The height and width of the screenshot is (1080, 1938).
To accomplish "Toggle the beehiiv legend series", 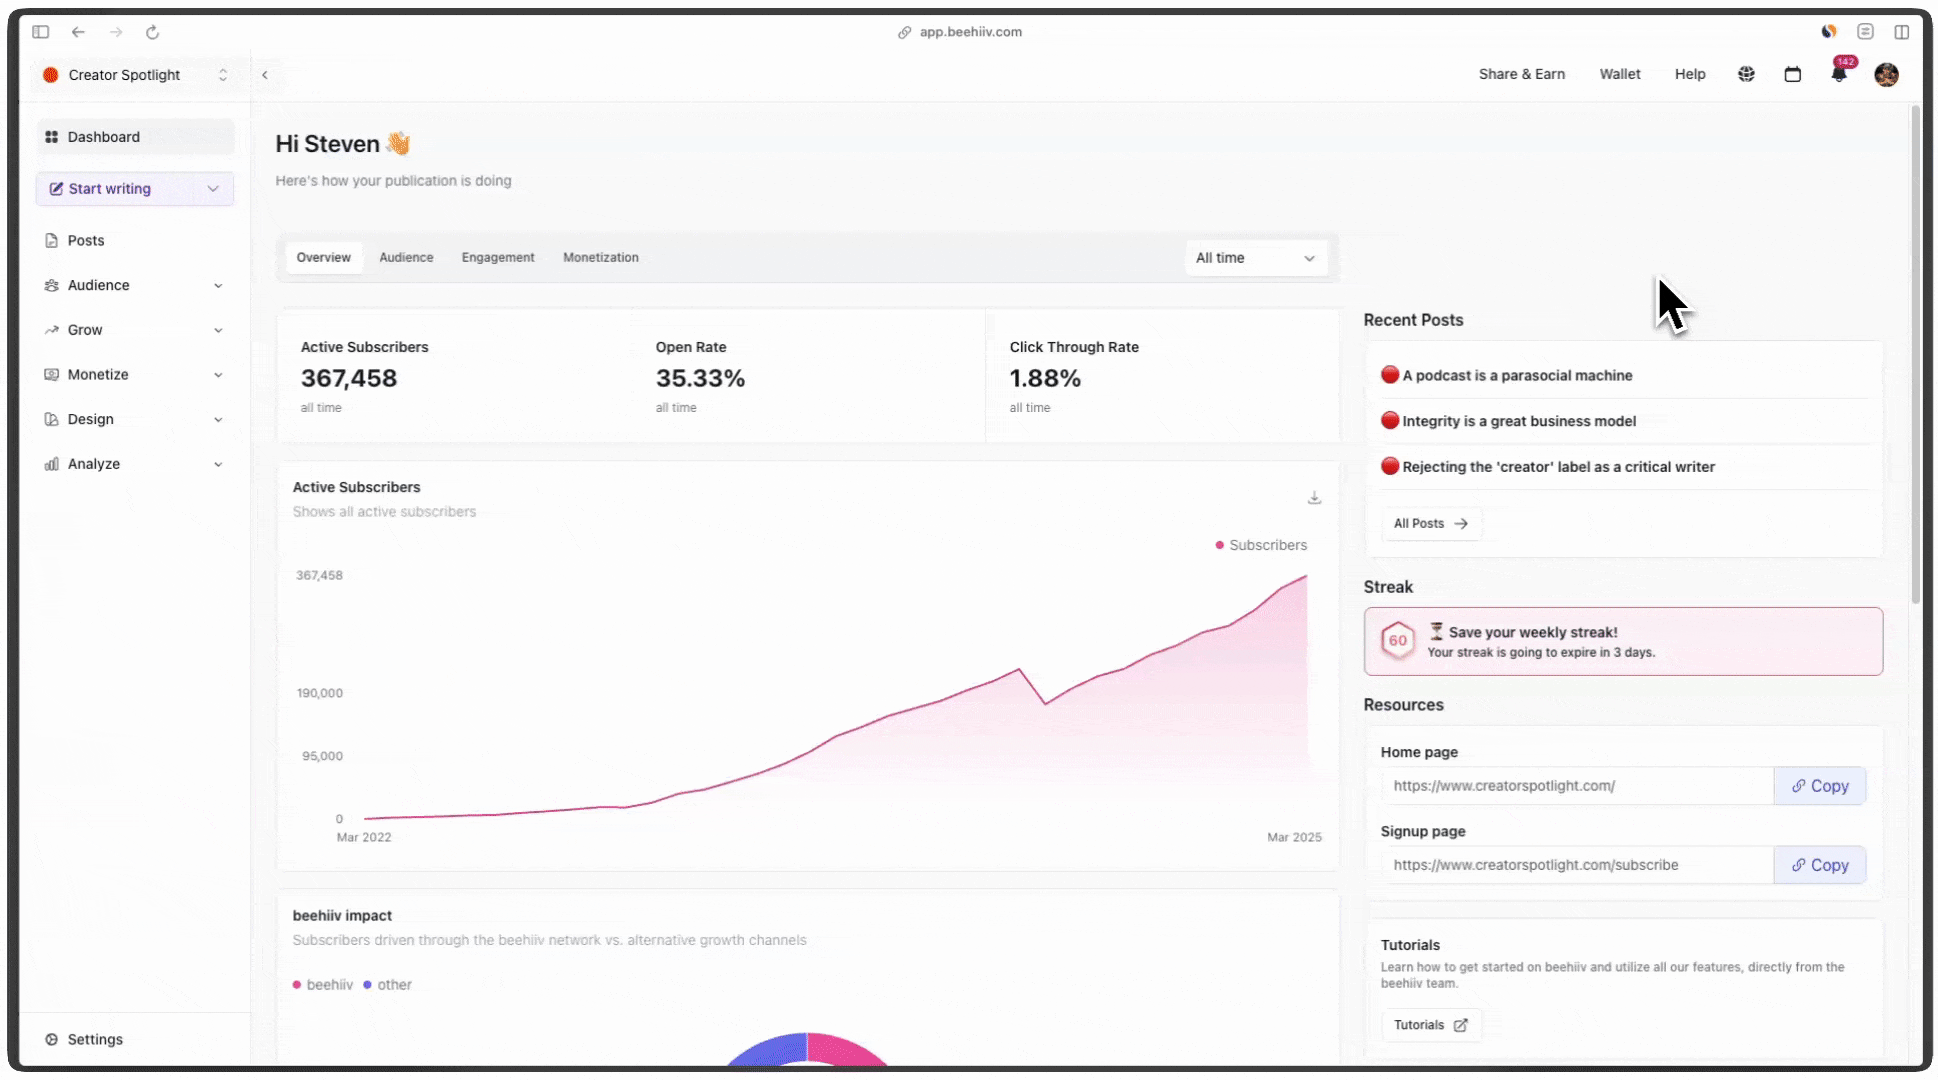I will pos(323,985).
